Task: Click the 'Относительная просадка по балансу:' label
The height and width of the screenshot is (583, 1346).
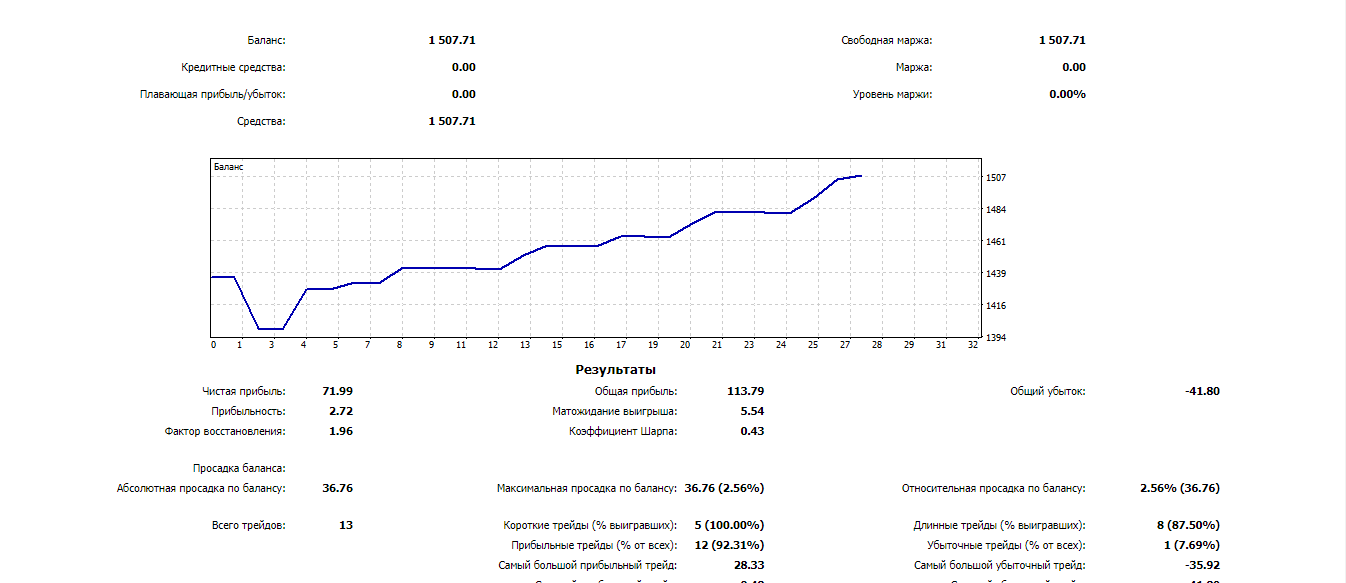Action: [x=994, y=489]
